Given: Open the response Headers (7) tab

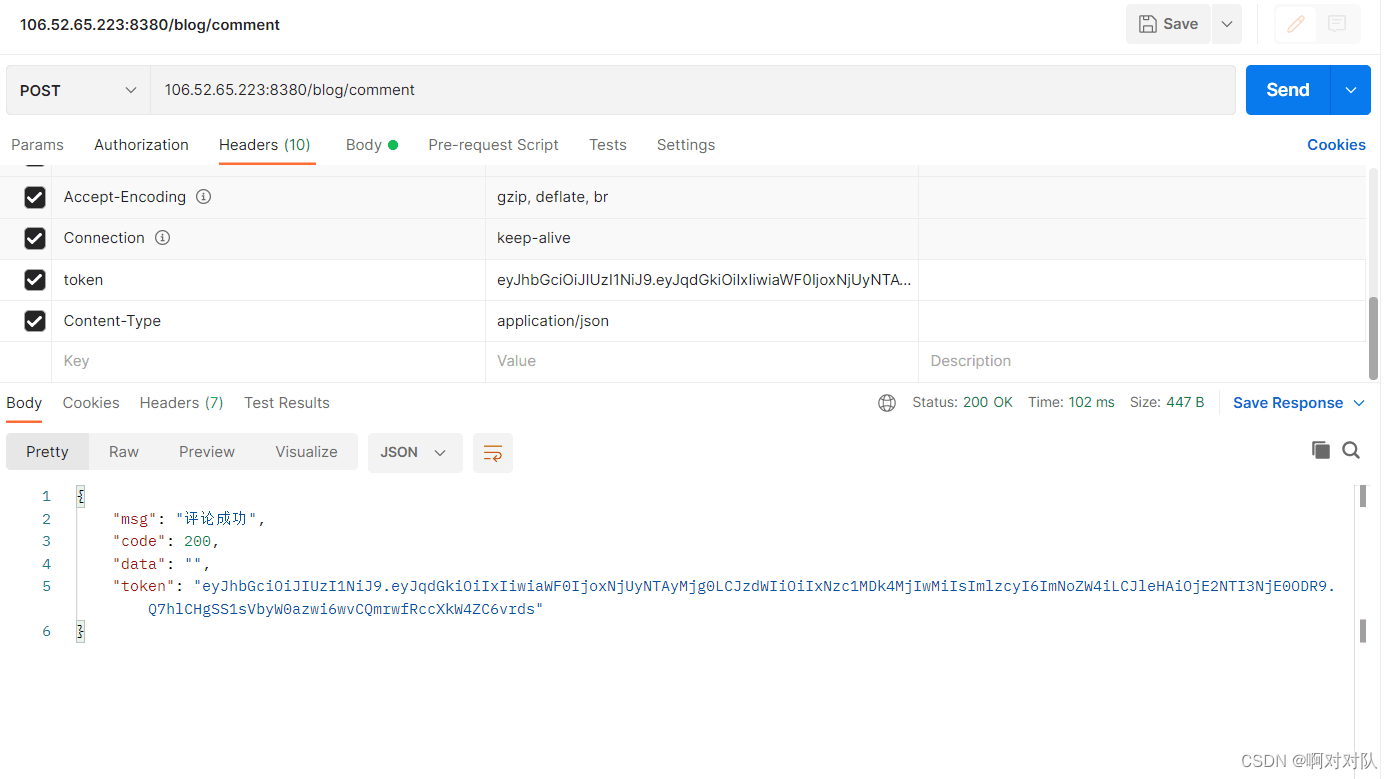Looking at the screenshot, I should tap(181, 403).
